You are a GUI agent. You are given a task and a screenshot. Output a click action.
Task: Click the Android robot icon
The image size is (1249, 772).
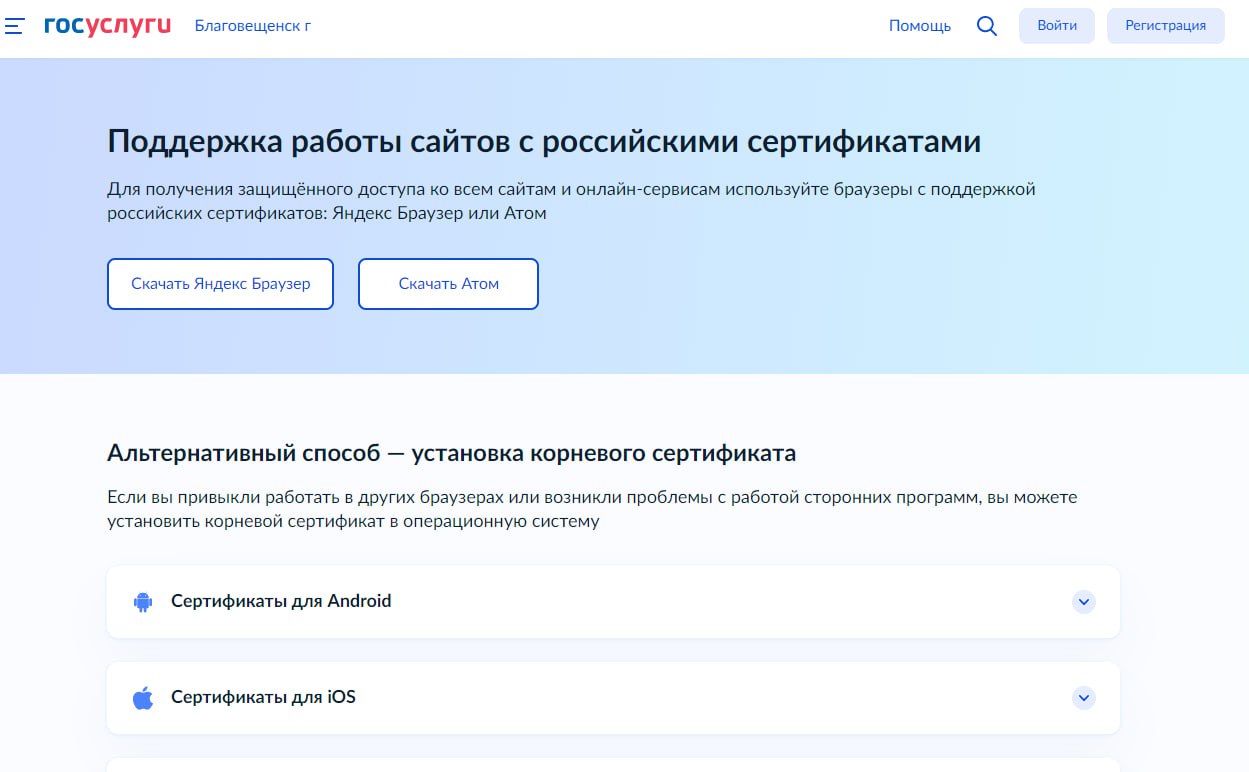click(x=143, y=602)
